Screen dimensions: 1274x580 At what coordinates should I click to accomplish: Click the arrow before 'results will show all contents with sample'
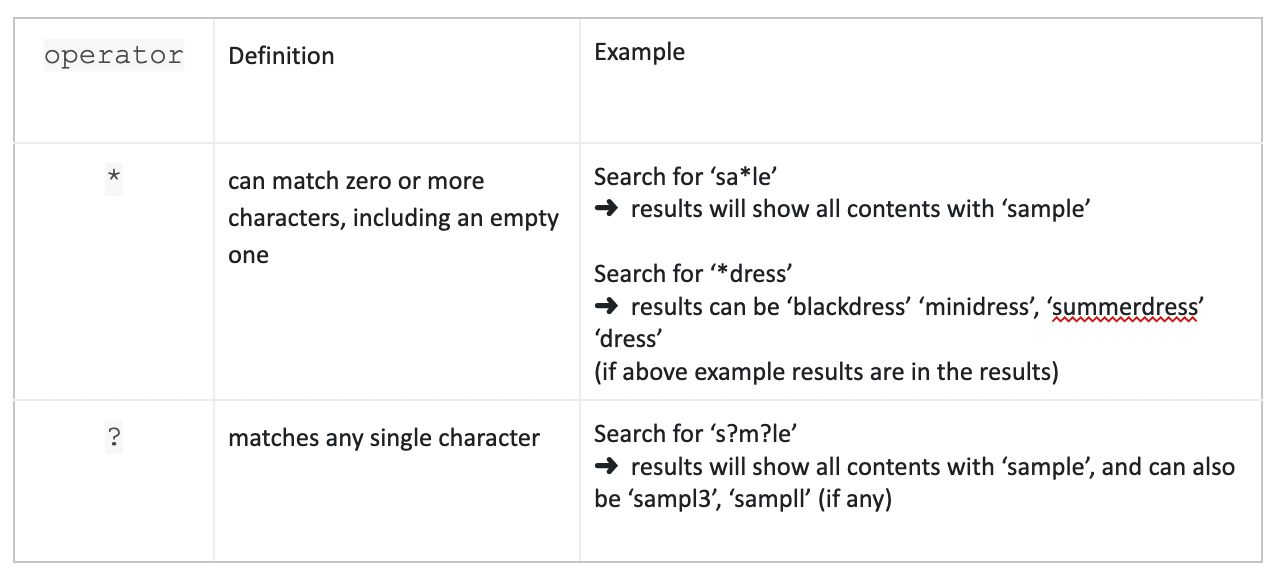[607, 210]
